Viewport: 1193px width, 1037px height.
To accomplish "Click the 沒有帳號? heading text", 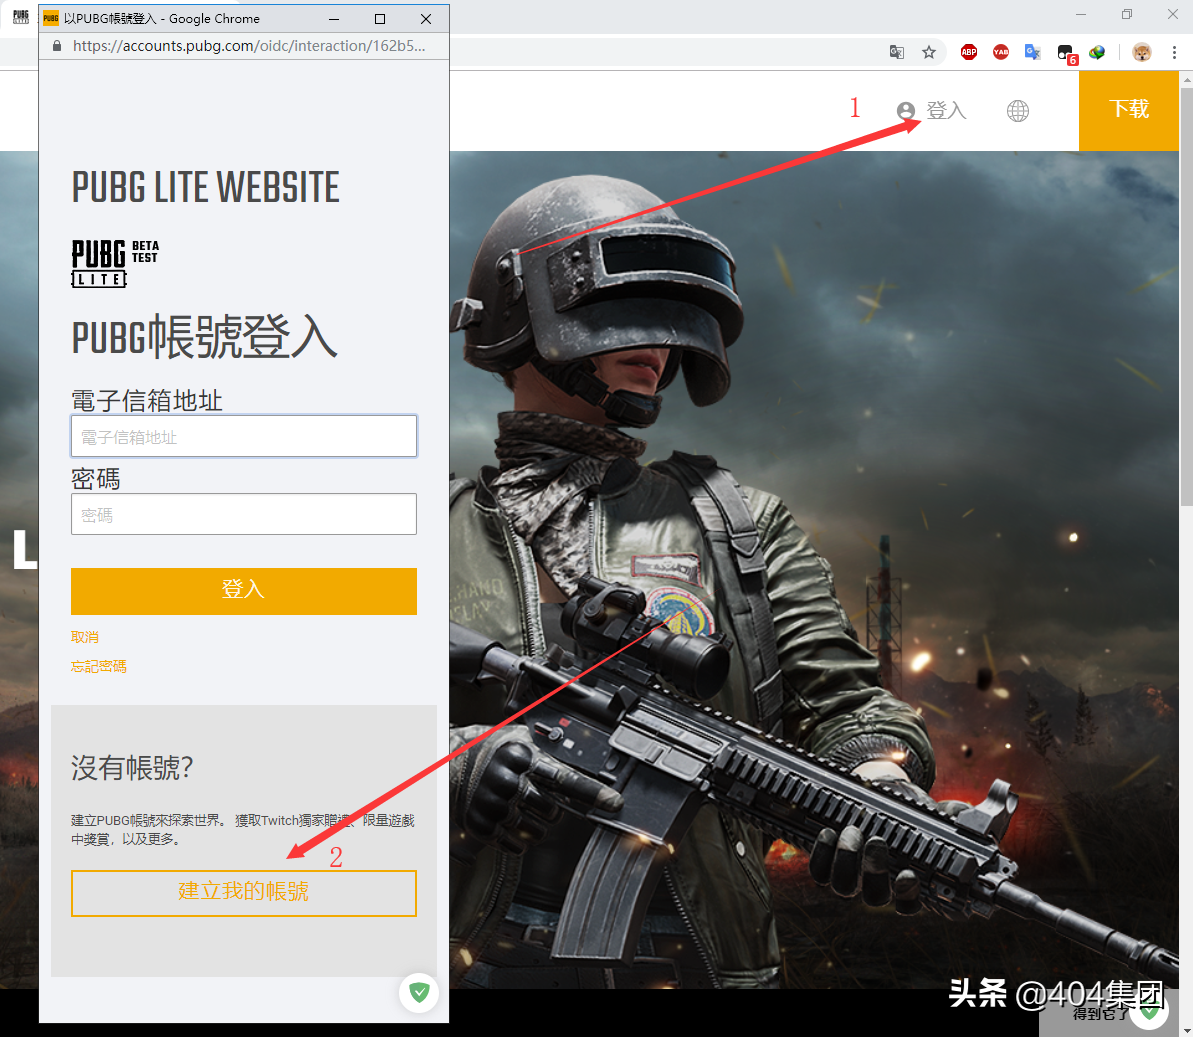I will pos(132,768).
